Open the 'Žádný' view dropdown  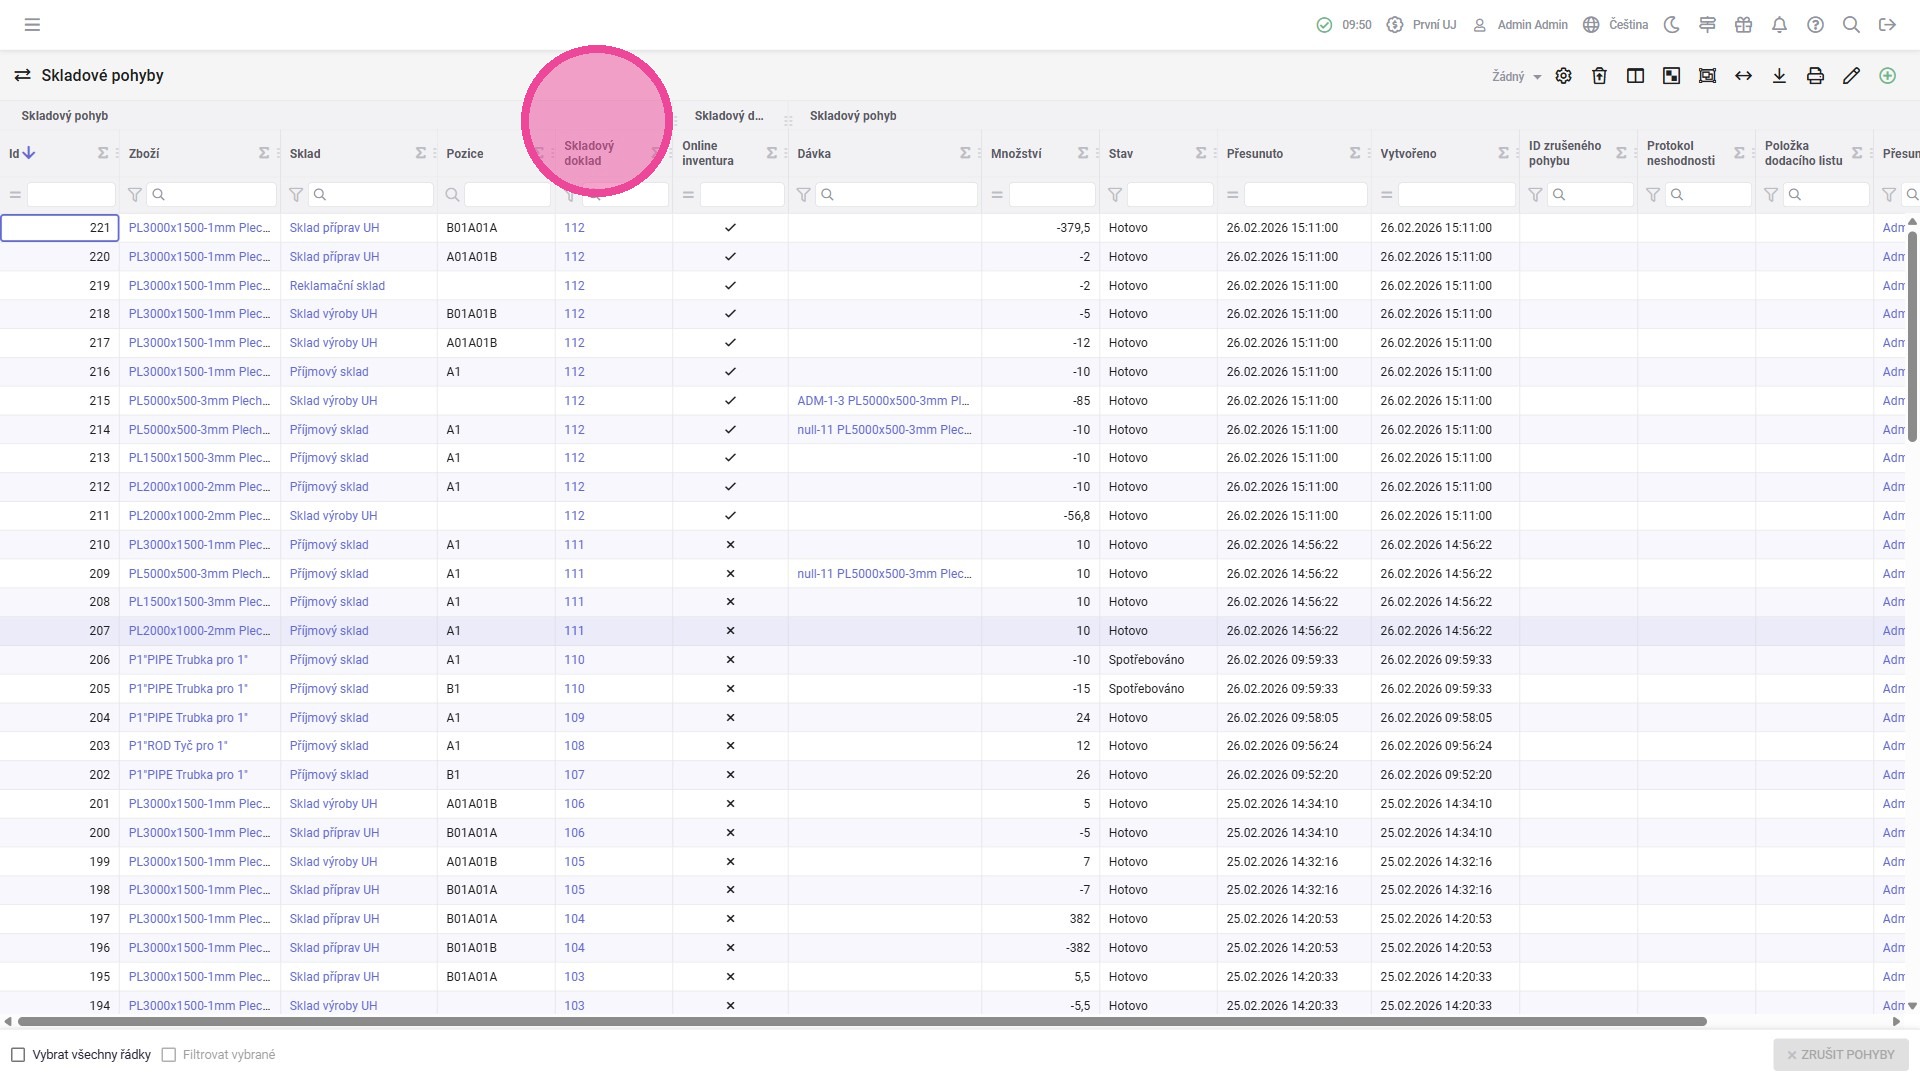pos(1516,76)
